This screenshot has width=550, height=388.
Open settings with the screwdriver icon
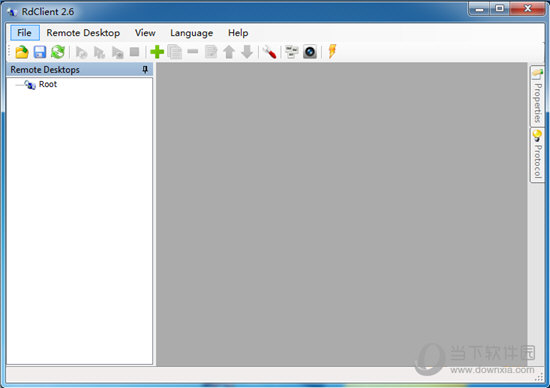click(x=269, y=52)
